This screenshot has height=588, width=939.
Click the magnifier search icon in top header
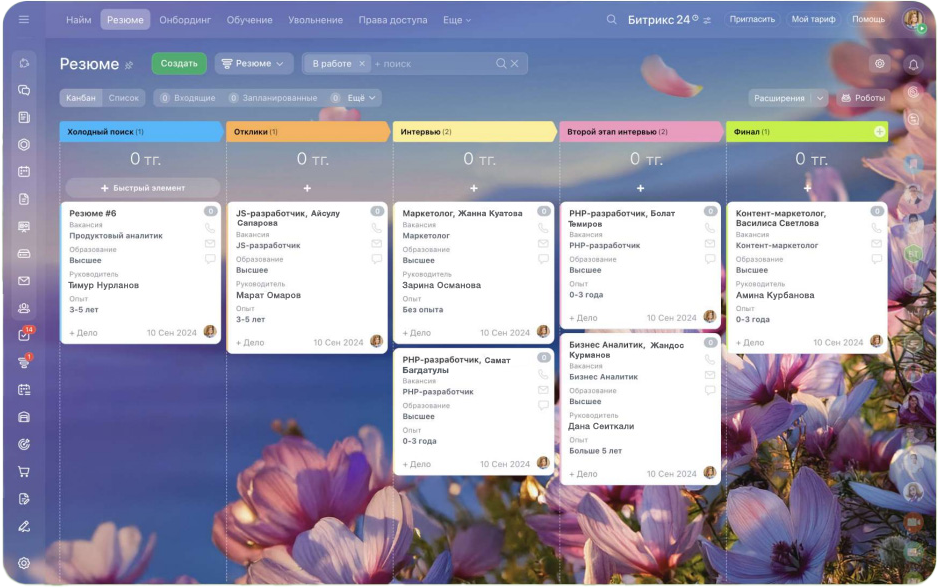(x=612, y=20)
